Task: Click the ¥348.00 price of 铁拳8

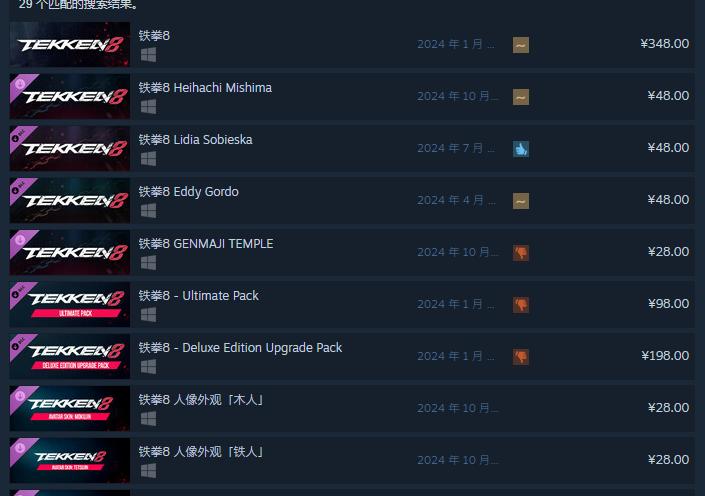Action: [665, 44]
